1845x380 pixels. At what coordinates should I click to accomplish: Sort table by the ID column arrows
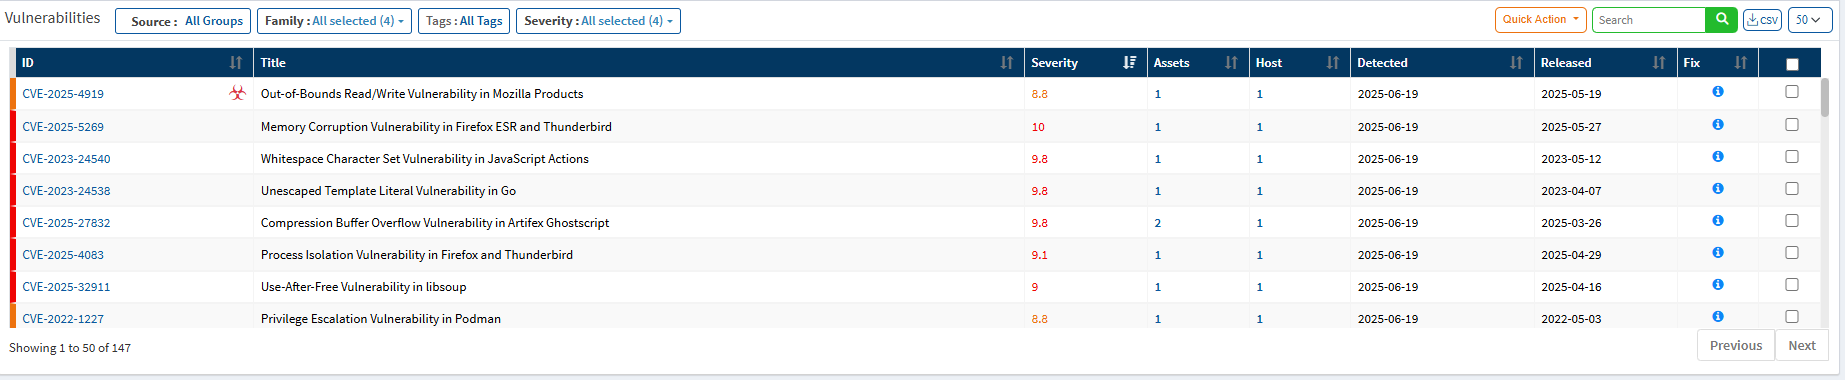point(236,62)
